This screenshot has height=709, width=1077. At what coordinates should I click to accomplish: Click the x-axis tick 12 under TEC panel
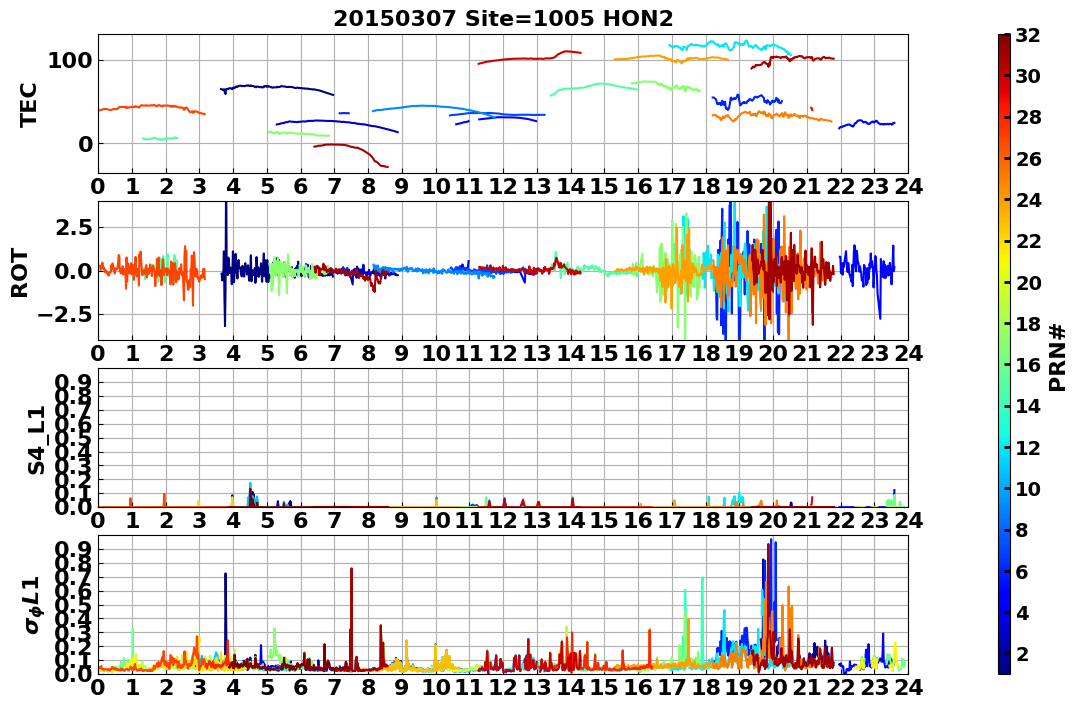point(503,186)
